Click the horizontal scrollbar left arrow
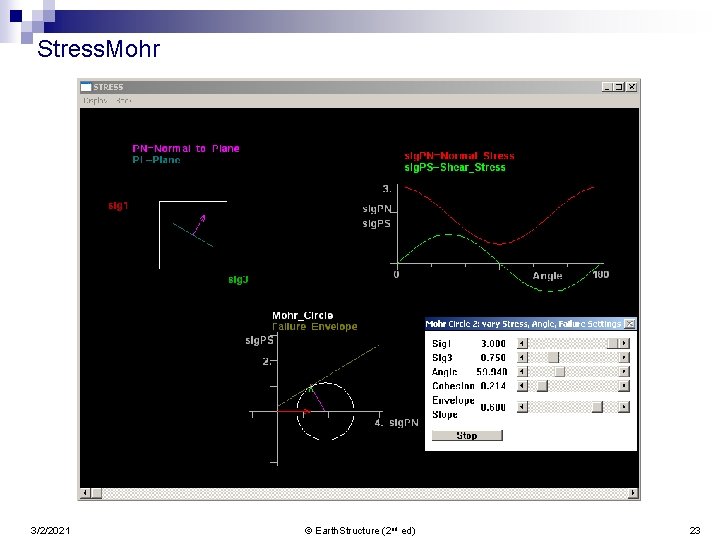The height and width of the screenshot is (540, 720). point(85,493)
